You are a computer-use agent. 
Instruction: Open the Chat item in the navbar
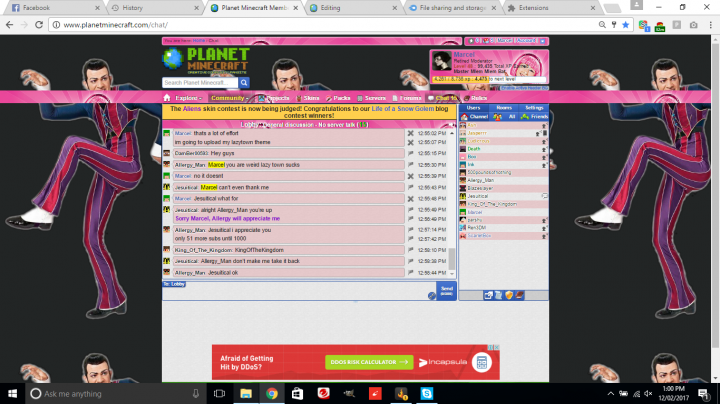coord(443,98)
